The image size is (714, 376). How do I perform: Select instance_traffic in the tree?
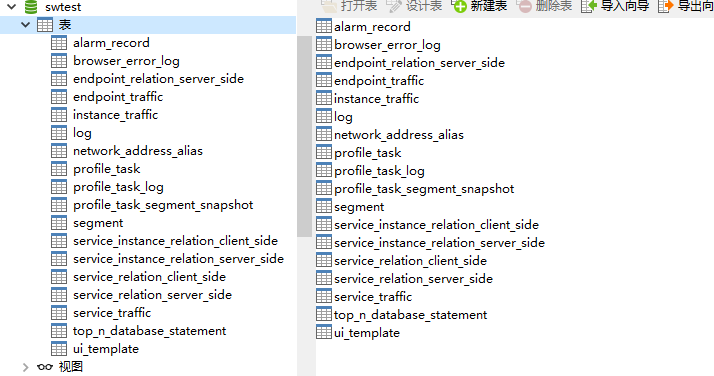coord(115,115)
